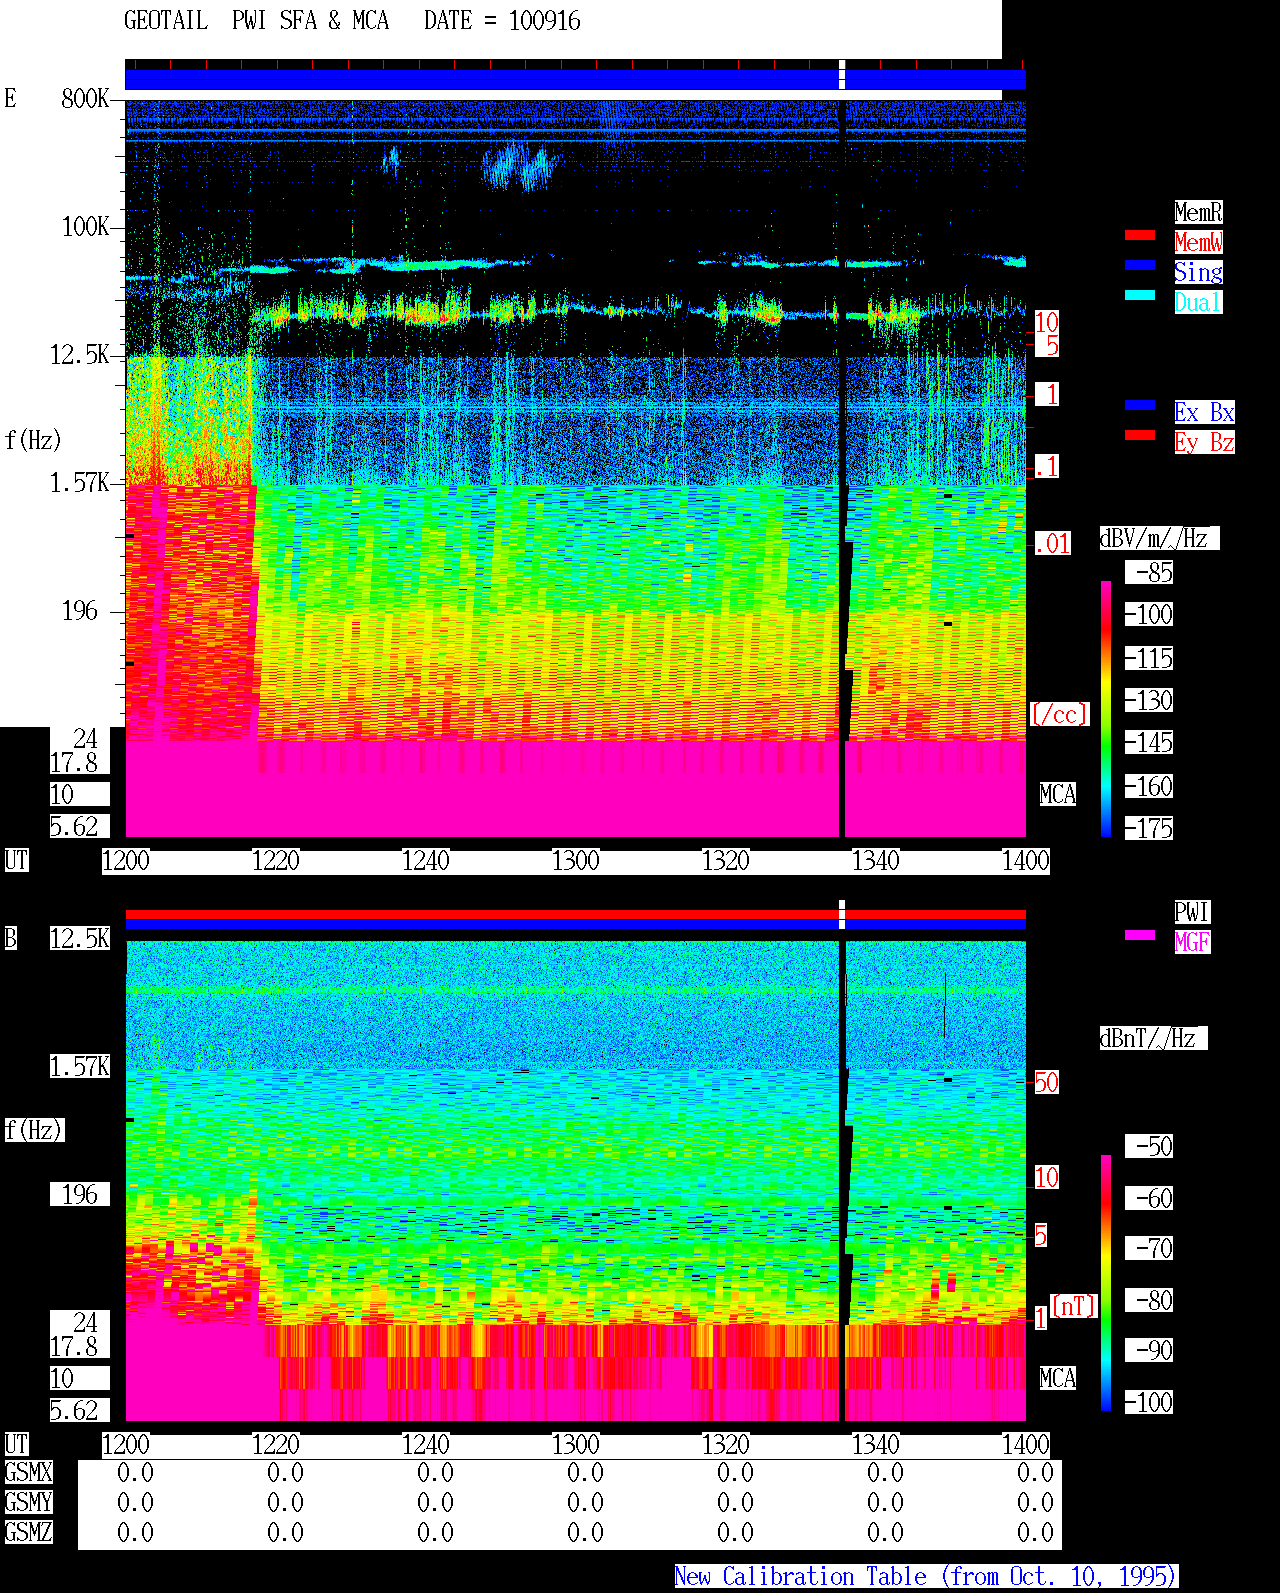1280x1593 pixels.
Task: Click the [nT] unit label
Action: point(1074,1306)
